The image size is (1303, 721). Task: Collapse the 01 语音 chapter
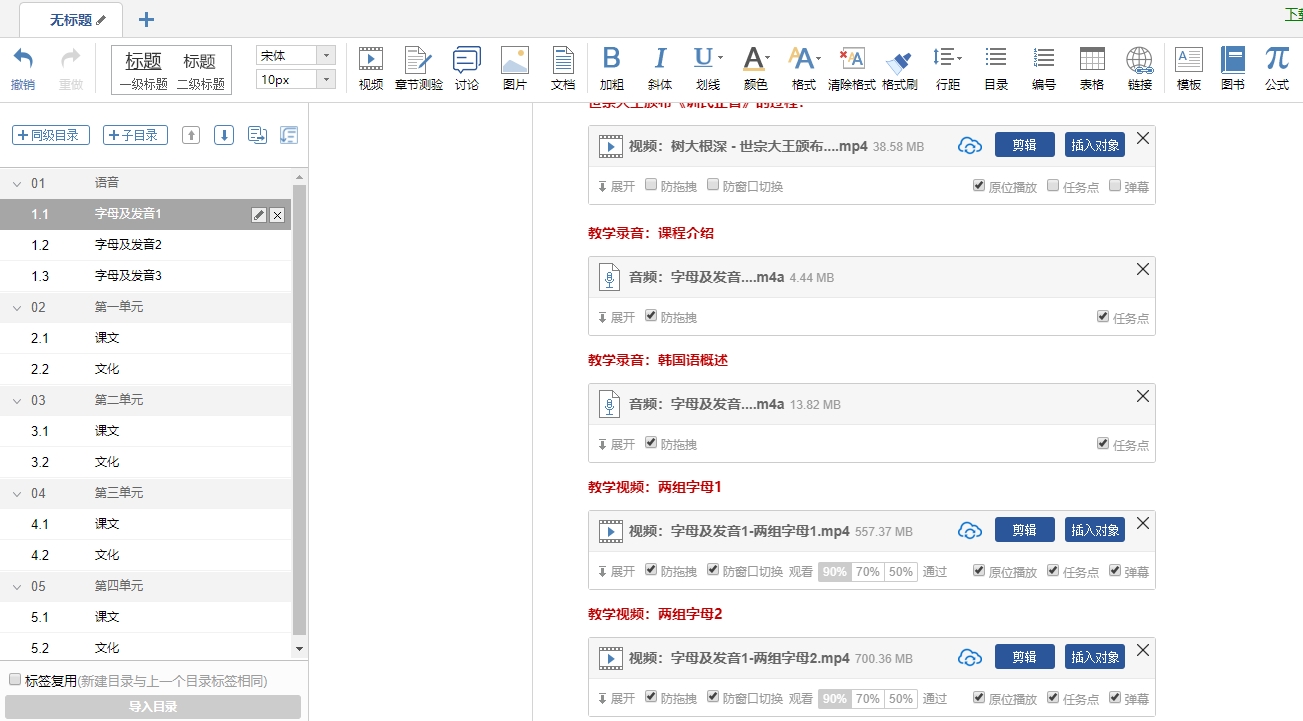17,183
